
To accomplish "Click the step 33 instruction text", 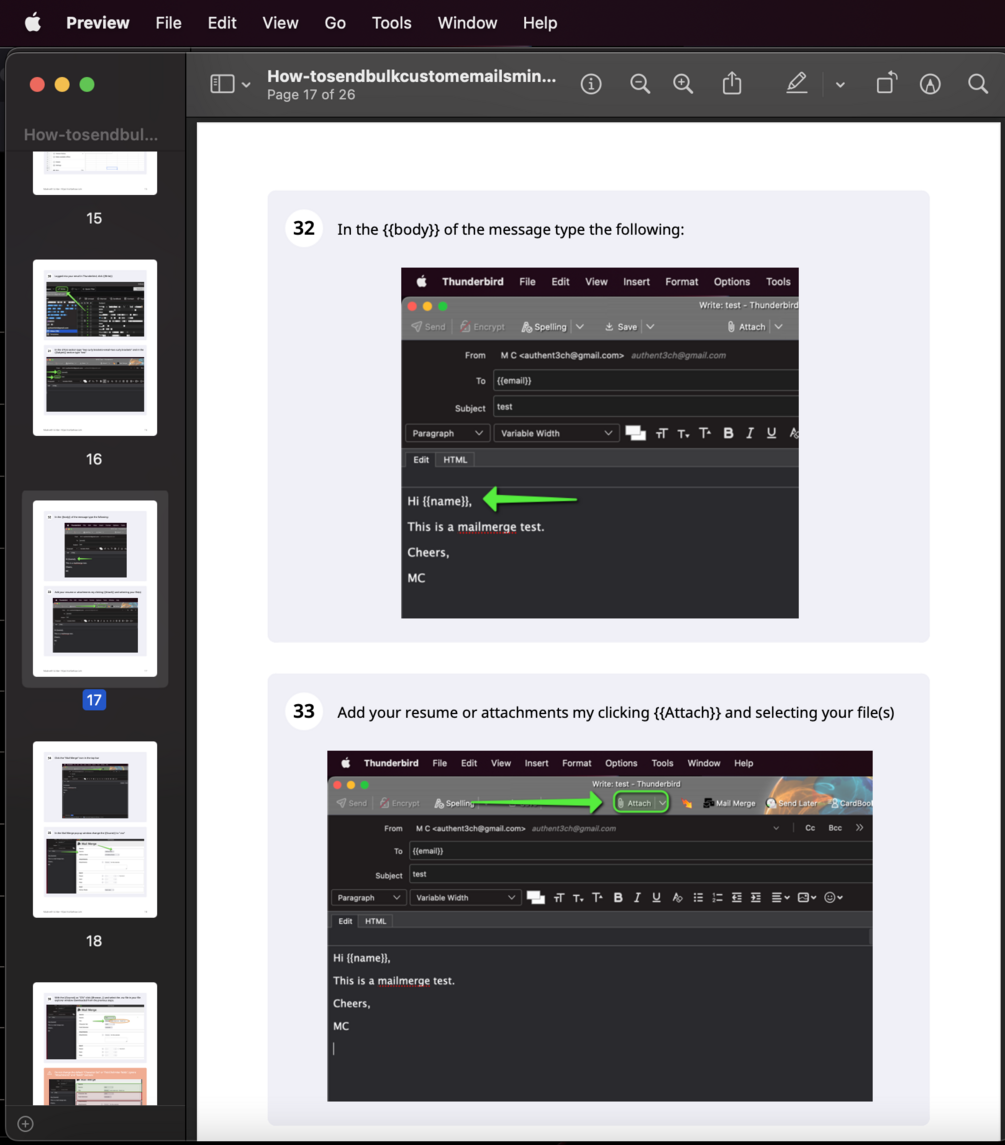I will click(616, 713).
